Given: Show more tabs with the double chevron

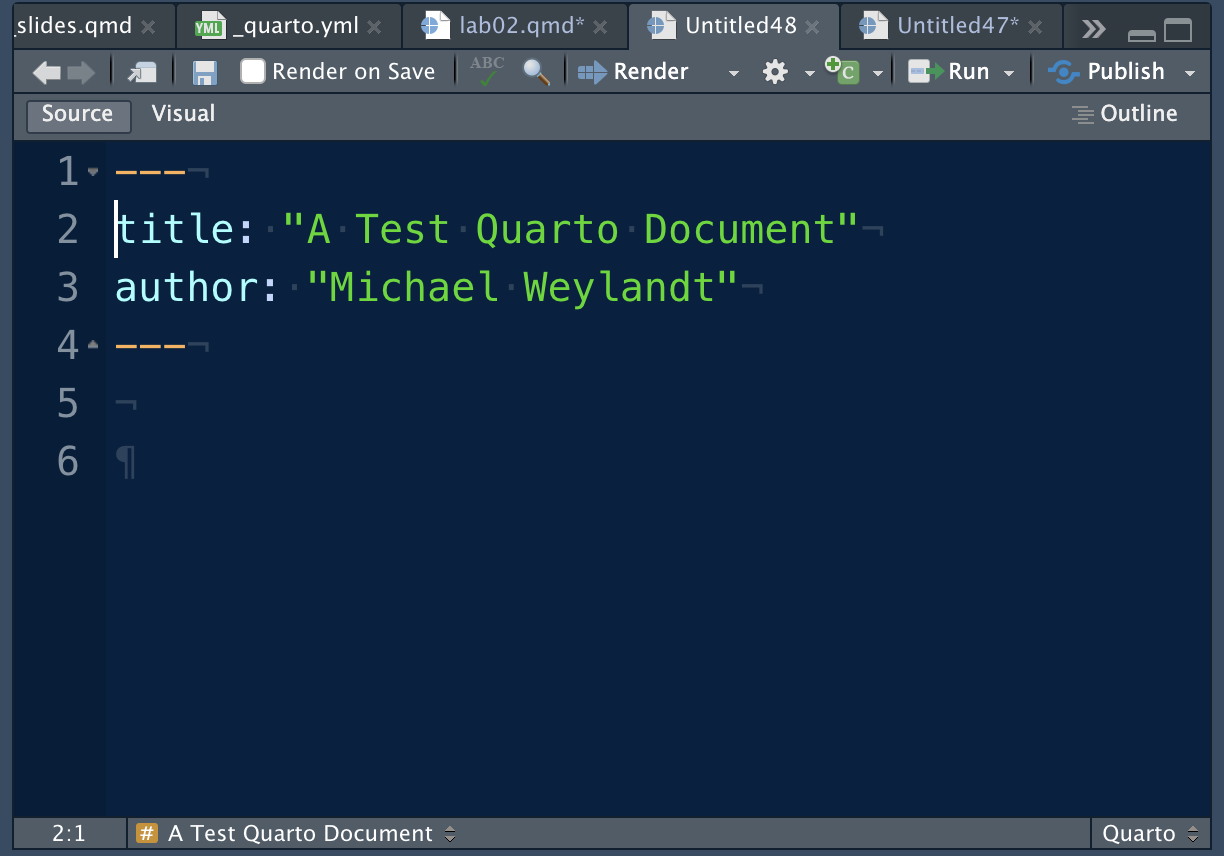Looking at the screenshot, I should pyautogui.click(x=1094, y=29).
